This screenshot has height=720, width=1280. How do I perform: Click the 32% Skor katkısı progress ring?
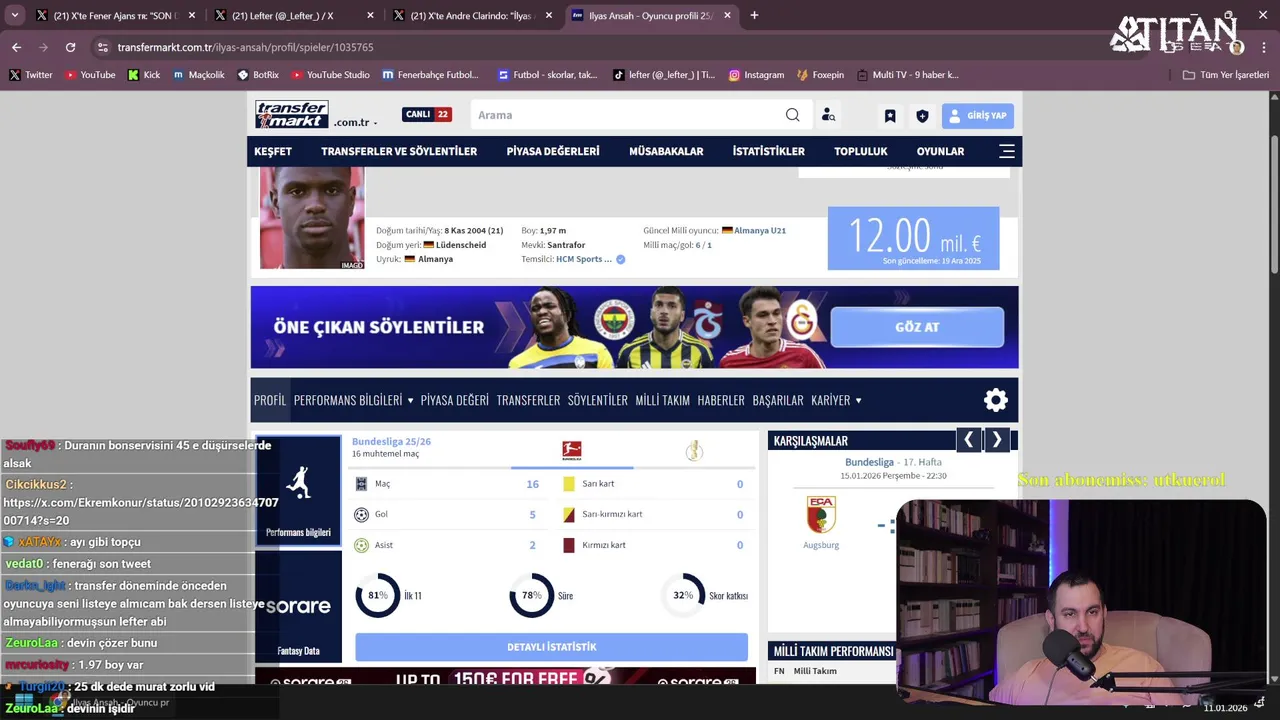(683, 595)
